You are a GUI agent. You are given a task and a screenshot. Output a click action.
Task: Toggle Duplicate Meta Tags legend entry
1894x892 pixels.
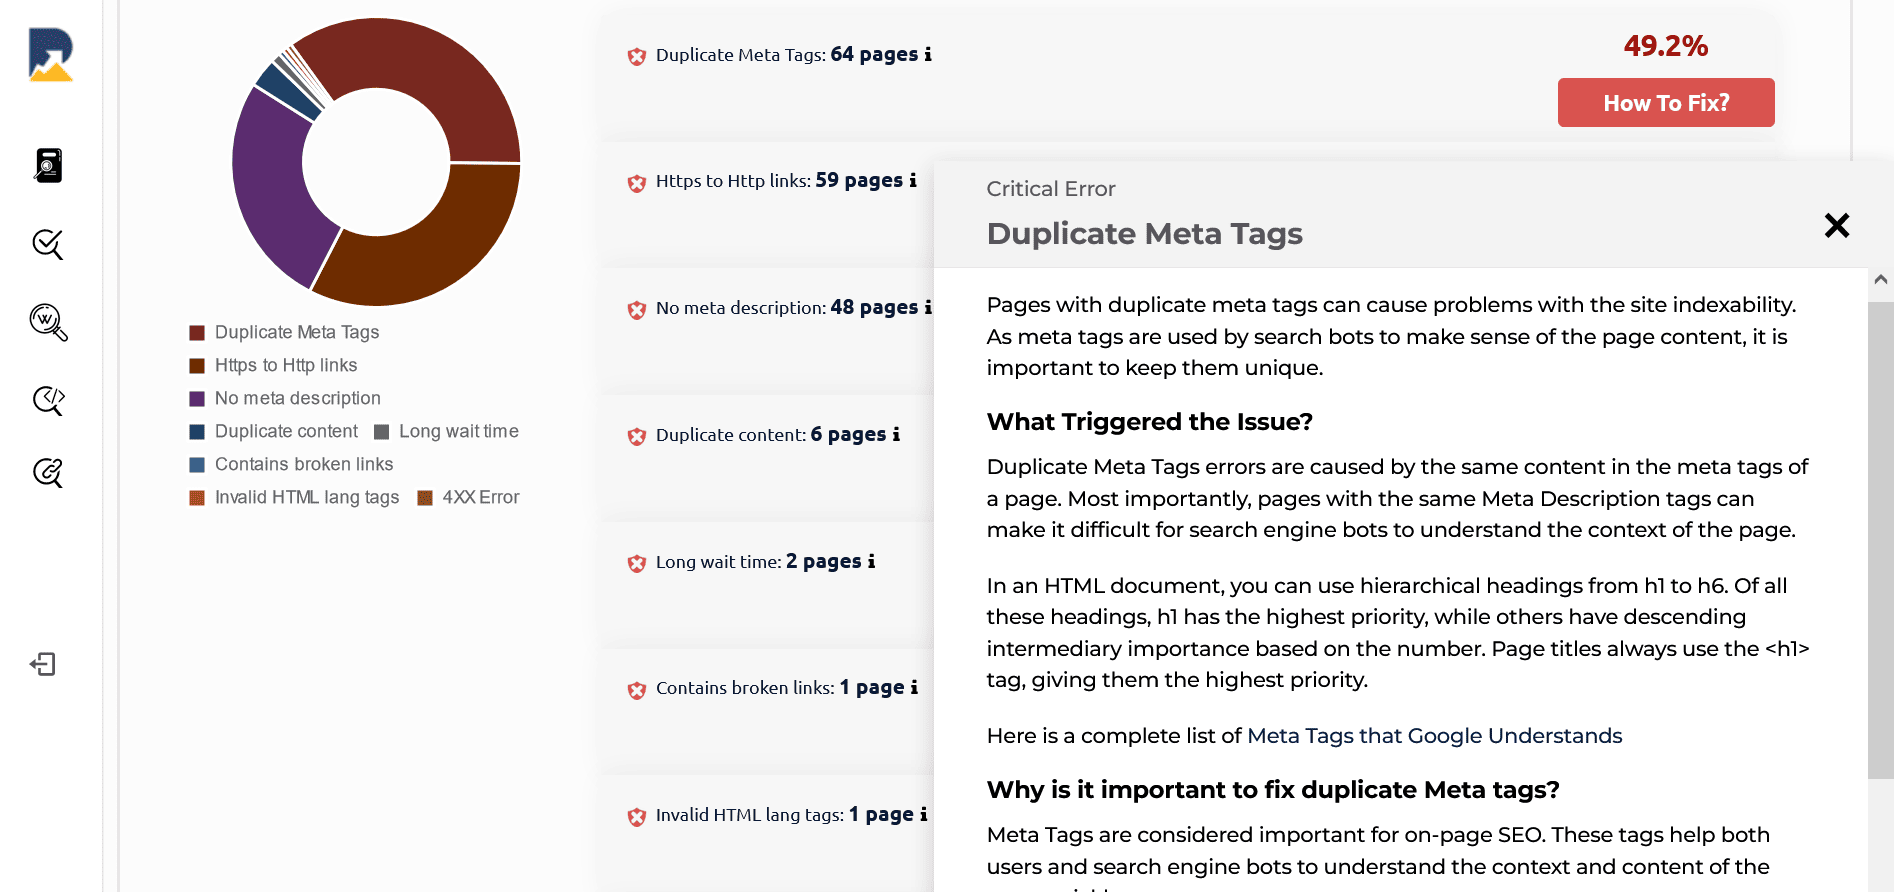[285, 332]
